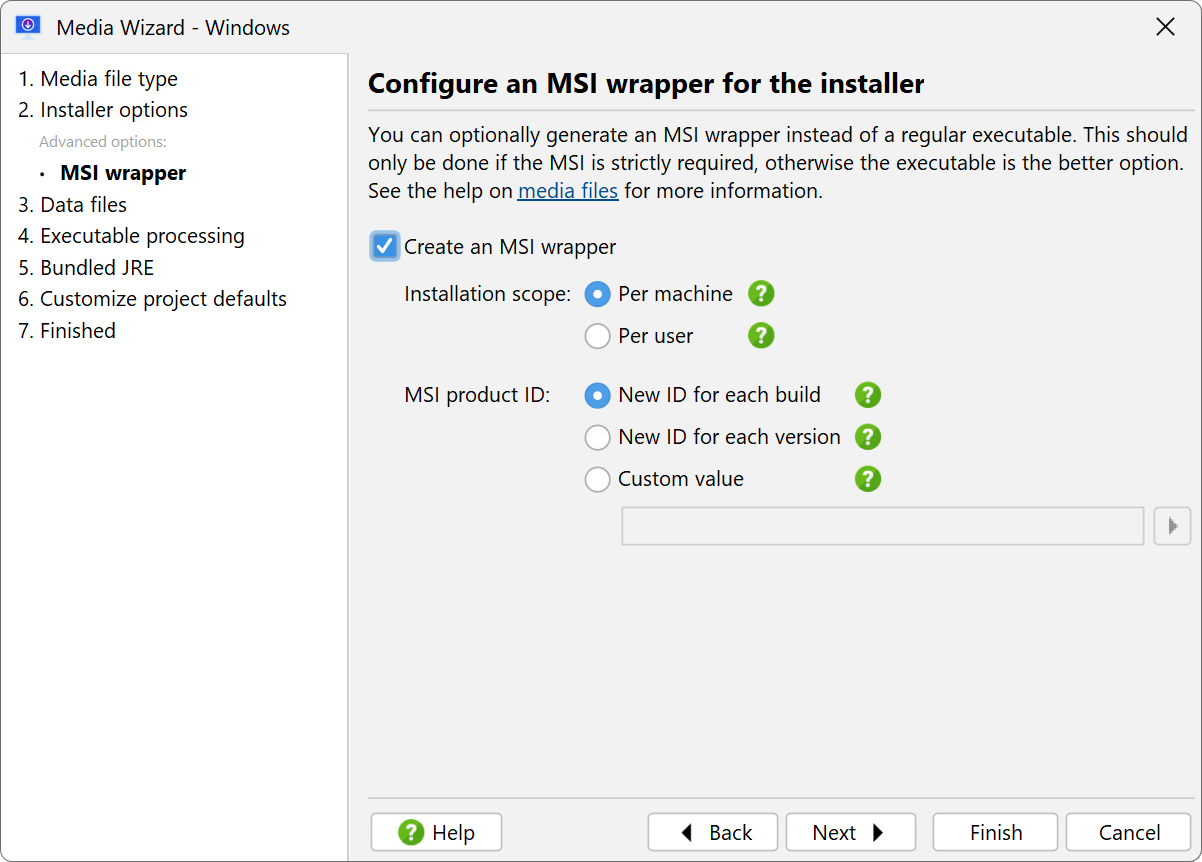Click the Media Wizard title bar icon

coord(28,27)
